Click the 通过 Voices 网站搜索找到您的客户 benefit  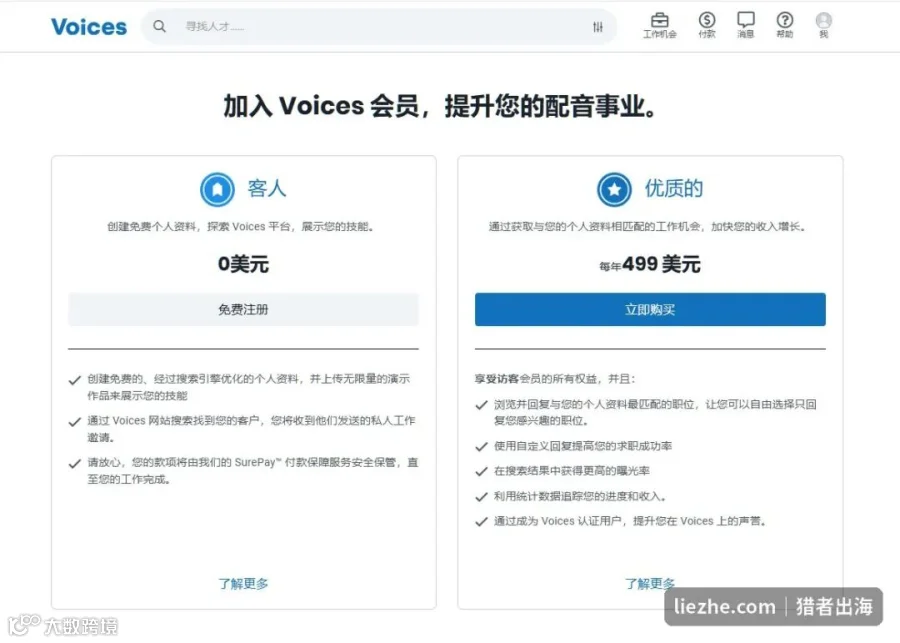click(251, 429)
